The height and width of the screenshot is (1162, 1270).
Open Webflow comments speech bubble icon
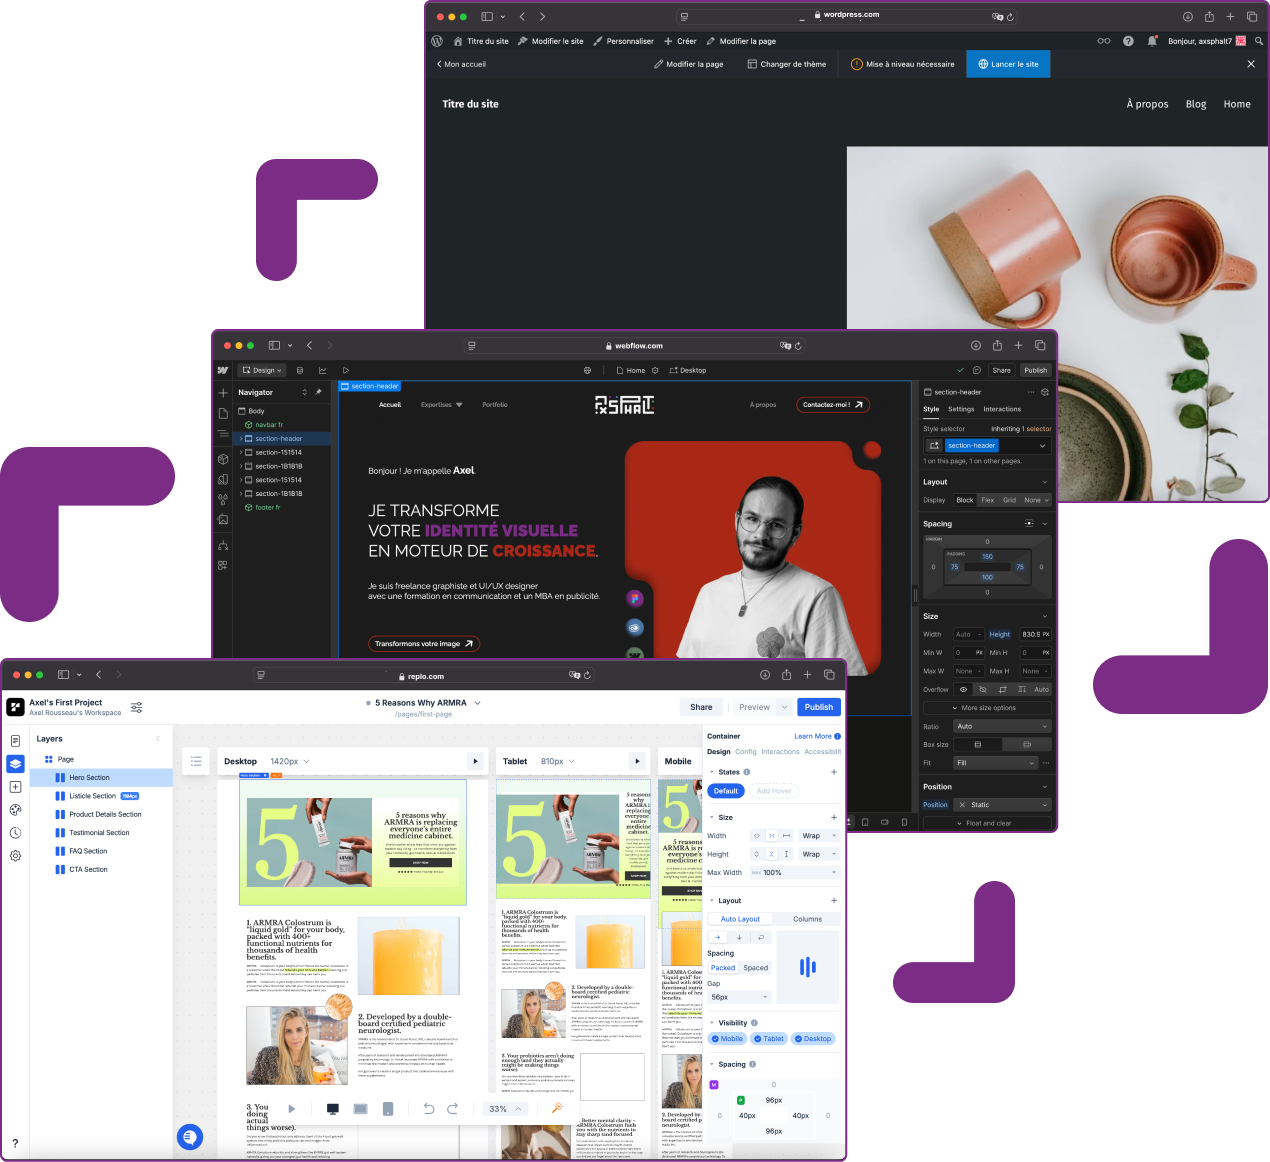(x=977, y=370)
